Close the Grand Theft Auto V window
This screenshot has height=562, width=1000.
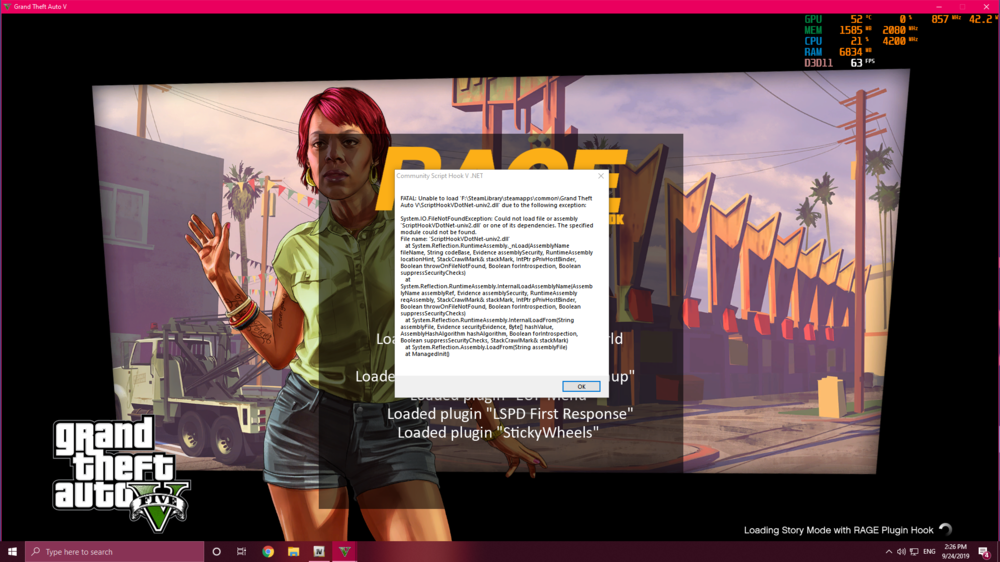coord(986,6)
